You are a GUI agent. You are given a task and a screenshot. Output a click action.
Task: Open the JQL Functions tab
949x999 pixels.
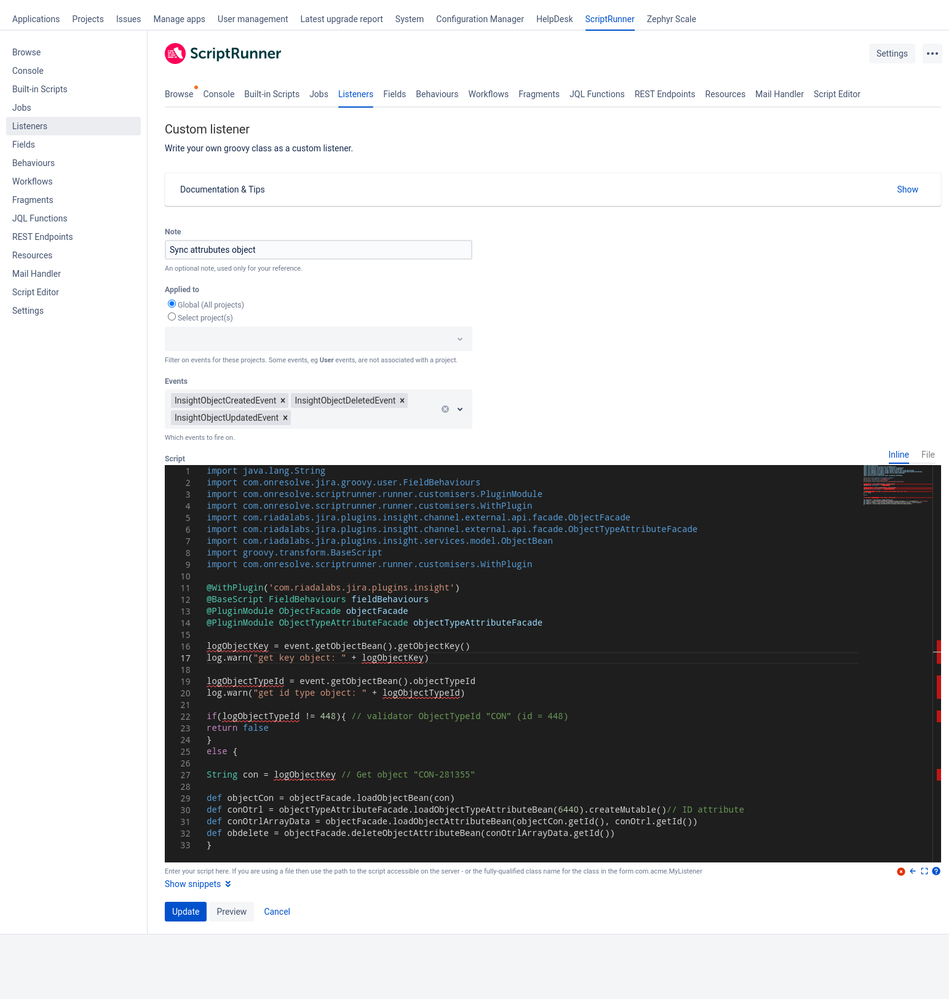pos(597,94)
